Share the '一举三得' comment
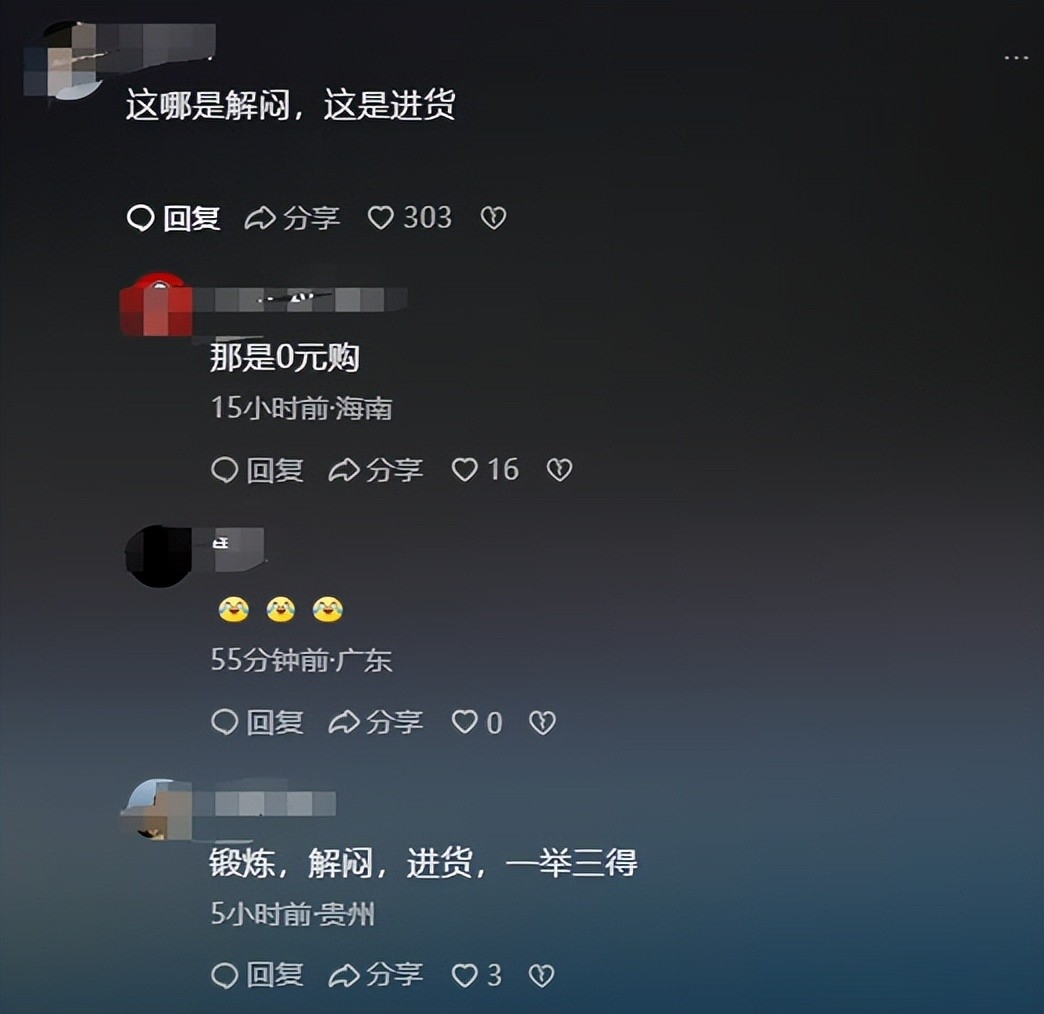Viewport: 1044px width, 1014px height. [x=376, y=975]
